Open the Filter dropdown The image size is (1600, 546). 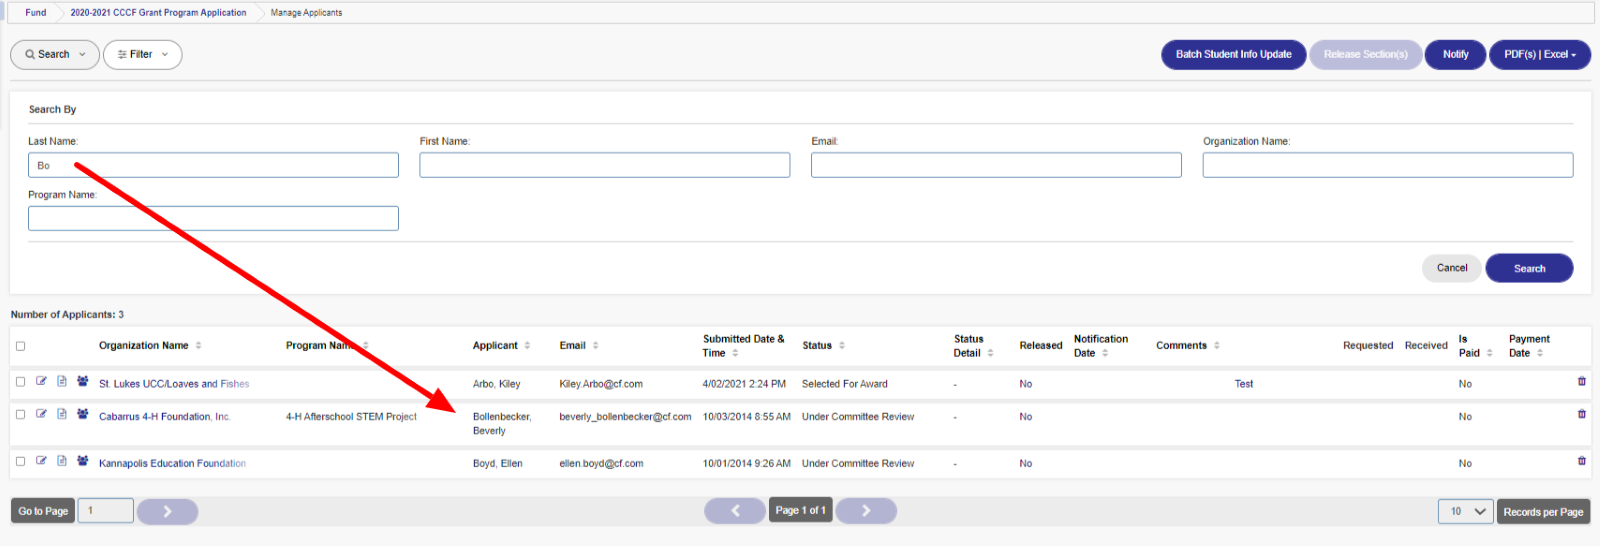tap(142, 55)
